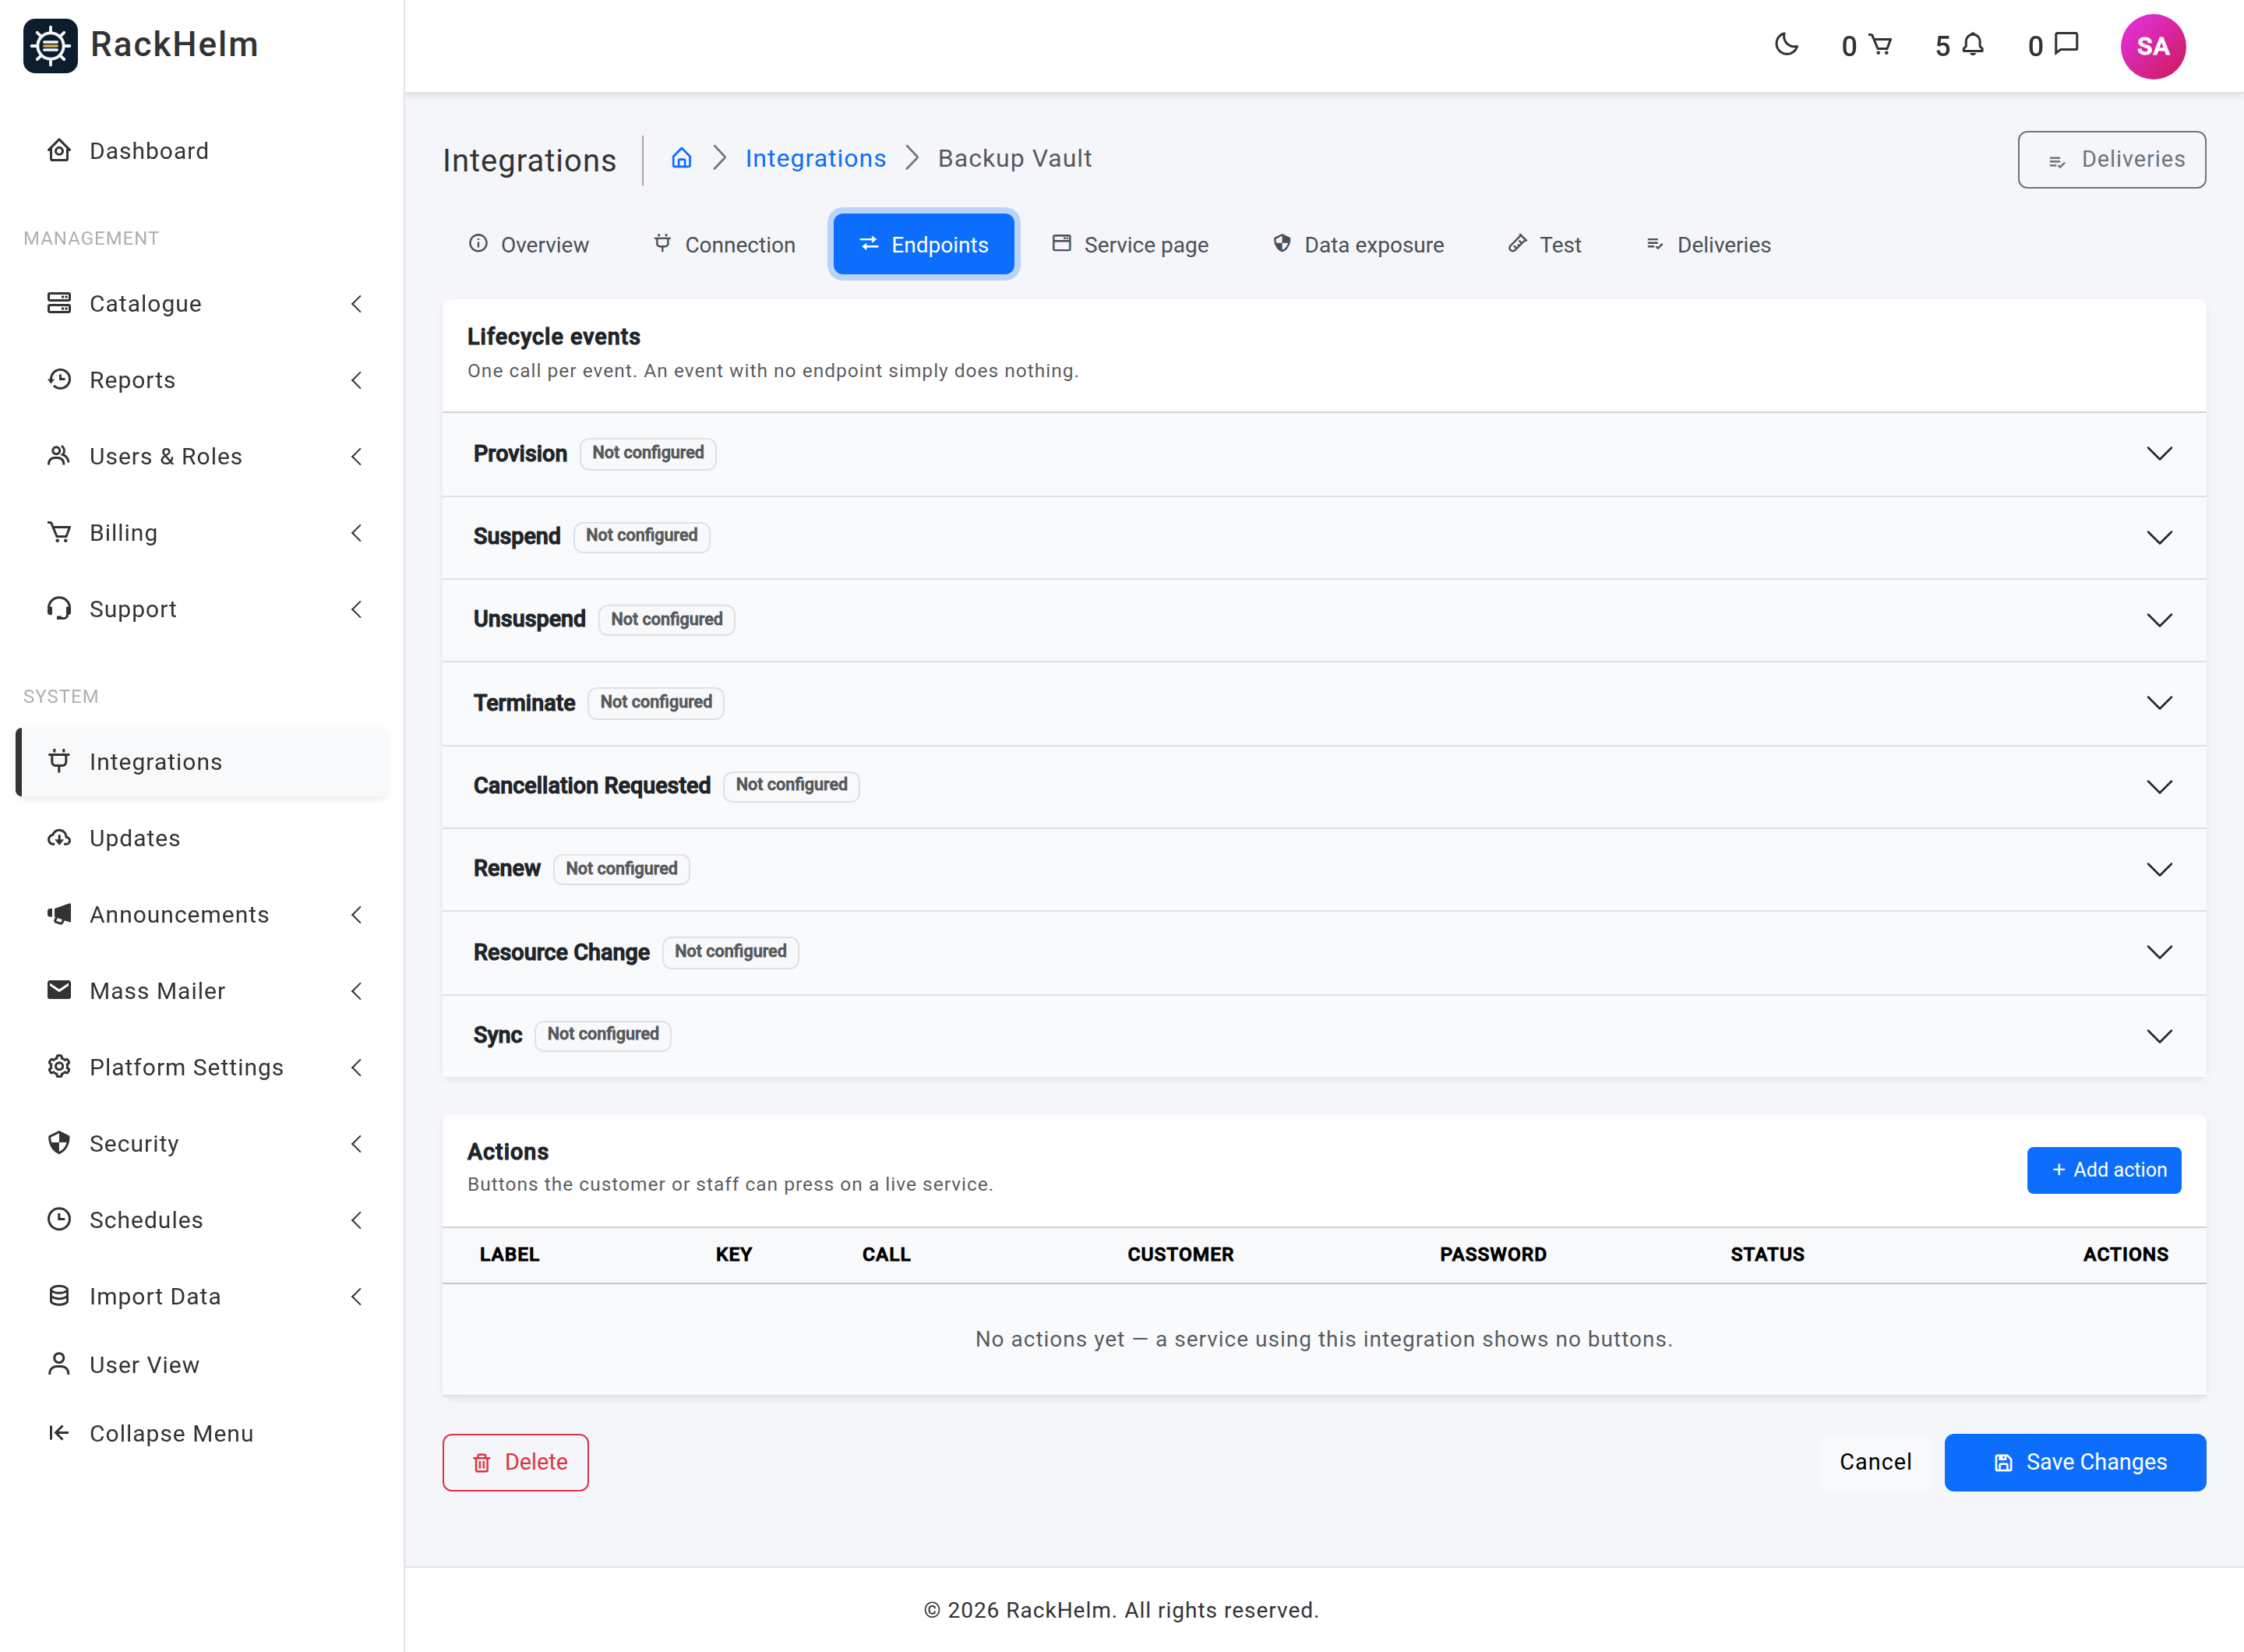Open notifications bell icon

pos(1973,45)
